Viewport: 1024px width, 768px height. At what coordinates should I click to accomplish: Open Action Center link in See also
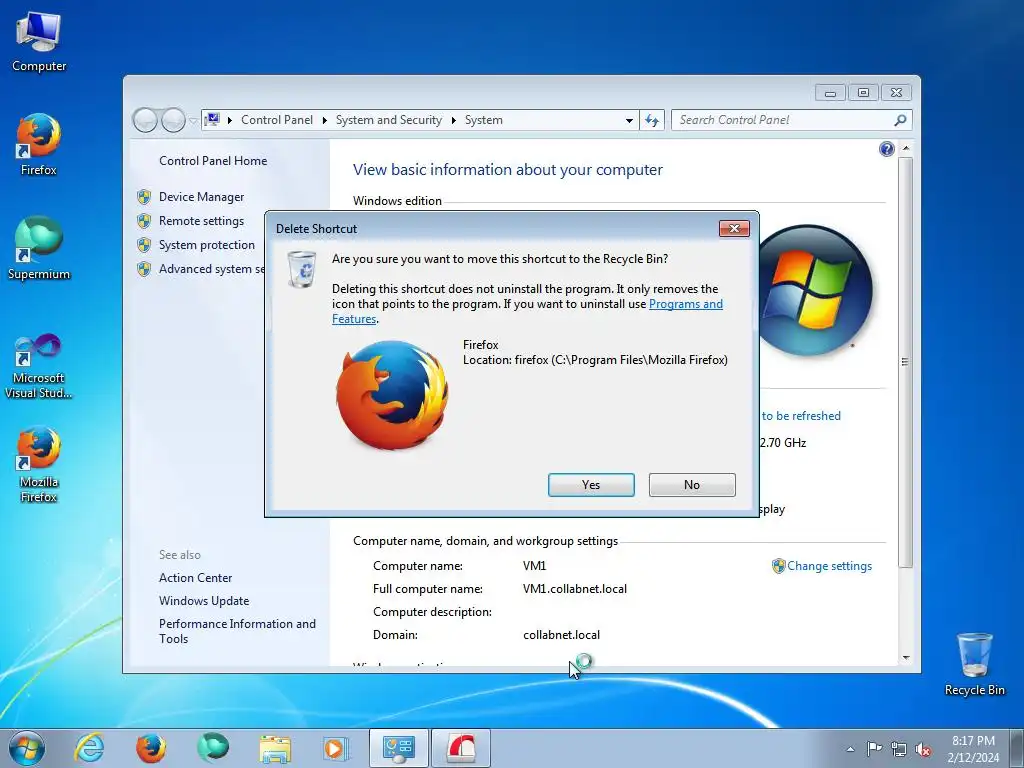pyautogui.click(x=195, y=578)
